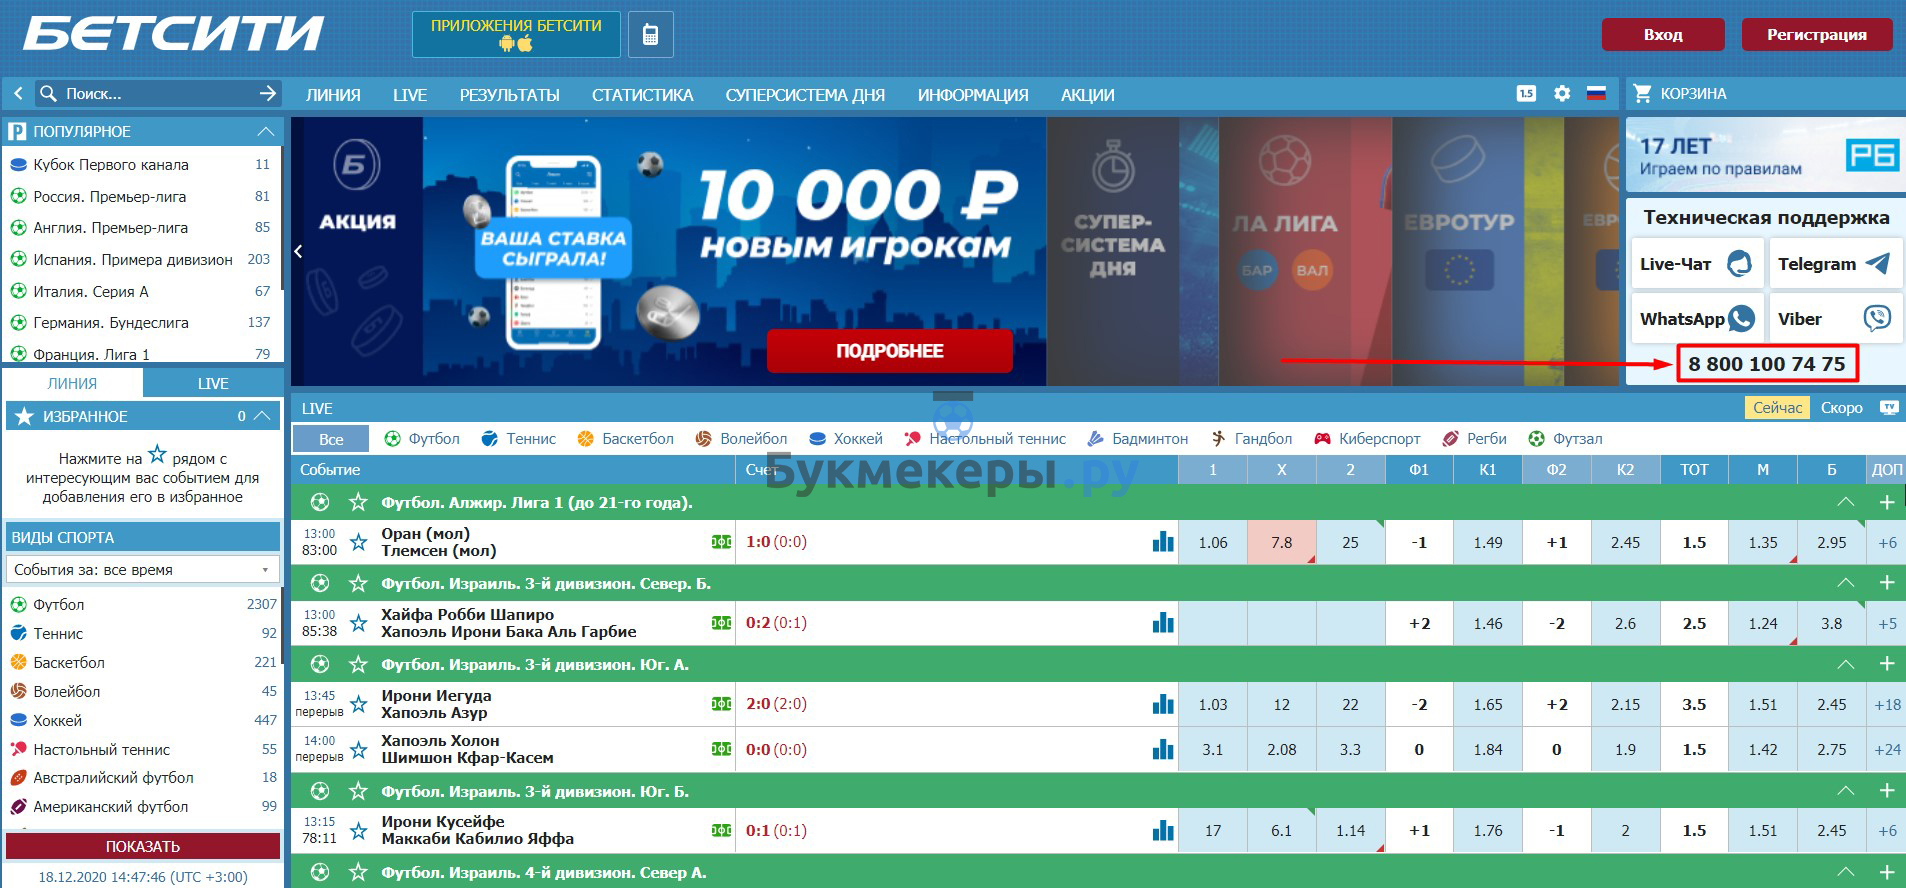Open settings gear icon in the navigation bar
The width and height of the screenshot is (1906, 888).
tap(1562, 93)
